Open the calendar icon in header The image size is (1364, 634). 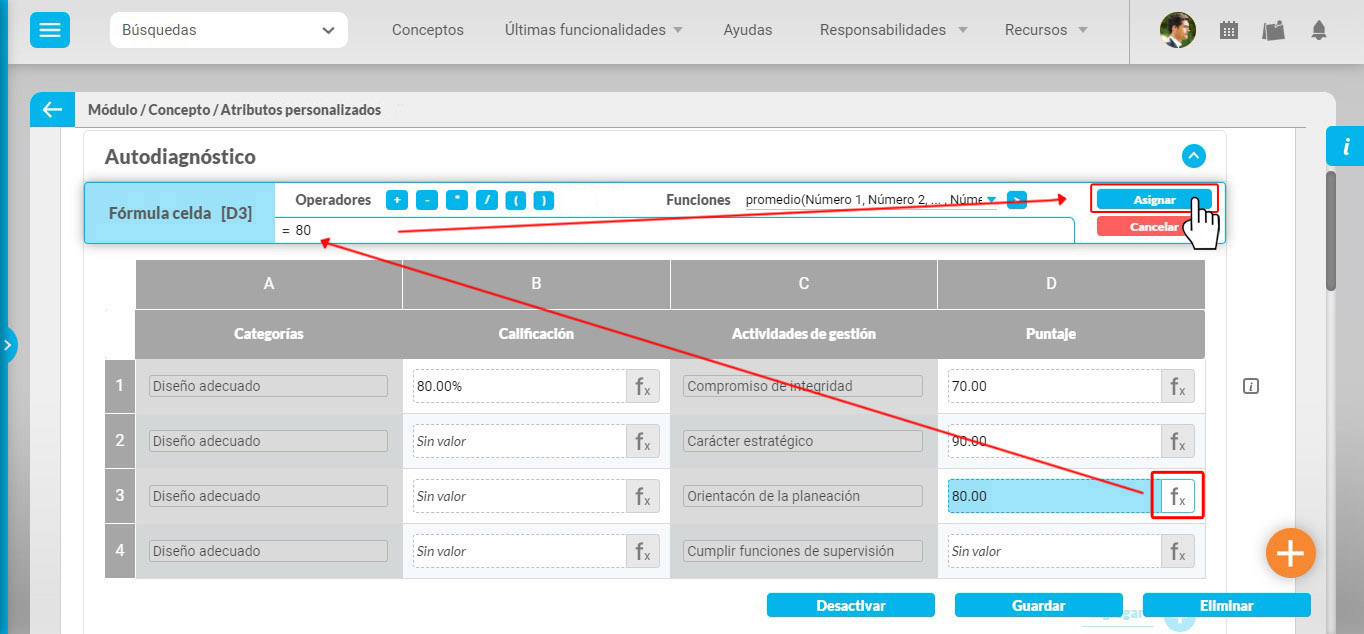[x=1229, y=30]
